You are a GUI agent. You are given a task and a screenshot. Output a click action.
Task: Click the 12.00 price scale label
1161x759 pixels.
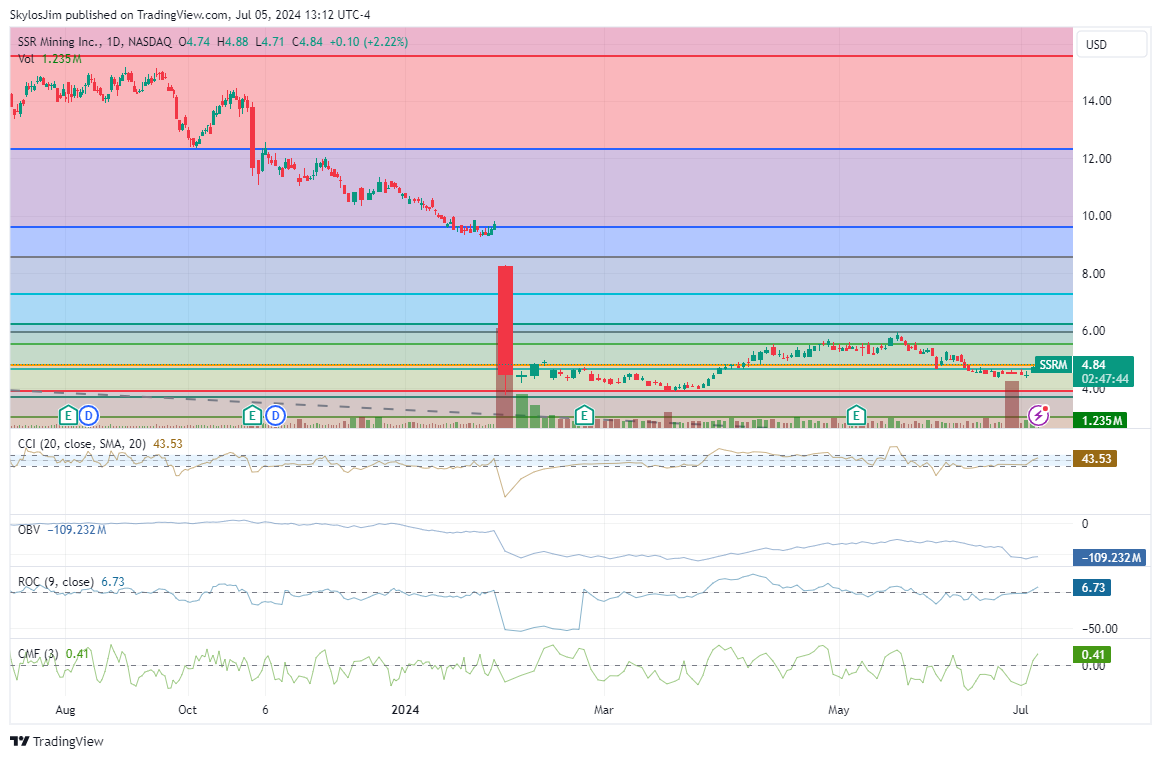click(1097, 158)
